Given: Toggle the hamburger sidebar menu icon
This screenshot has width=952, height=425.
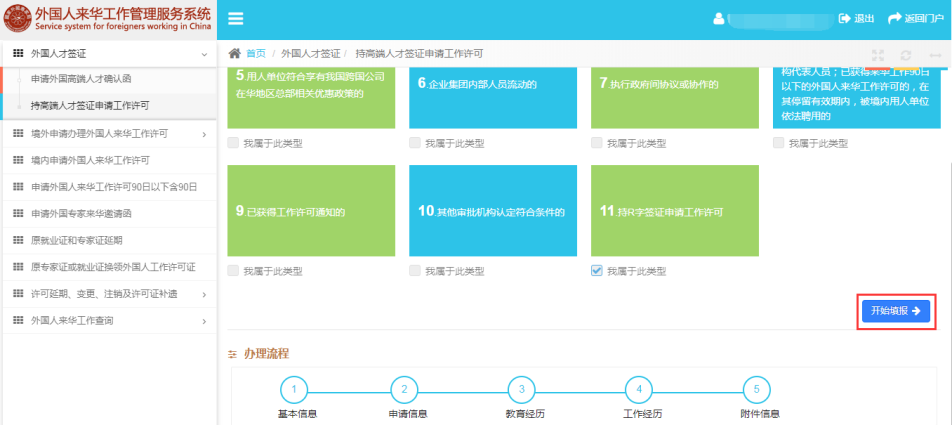Looking at the screenshot, I should pos(236,19).
